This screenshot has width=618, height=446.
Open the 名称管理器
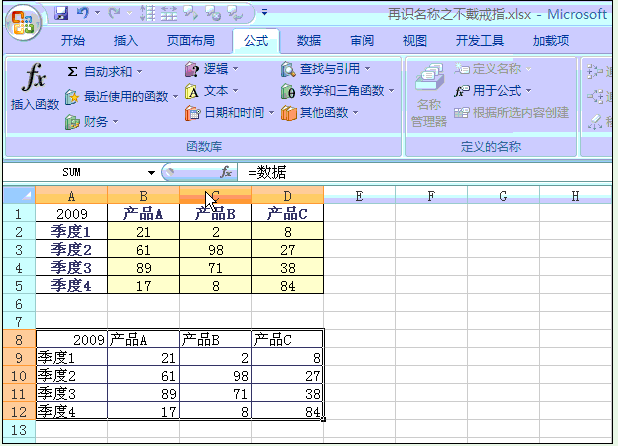(429, 95)
